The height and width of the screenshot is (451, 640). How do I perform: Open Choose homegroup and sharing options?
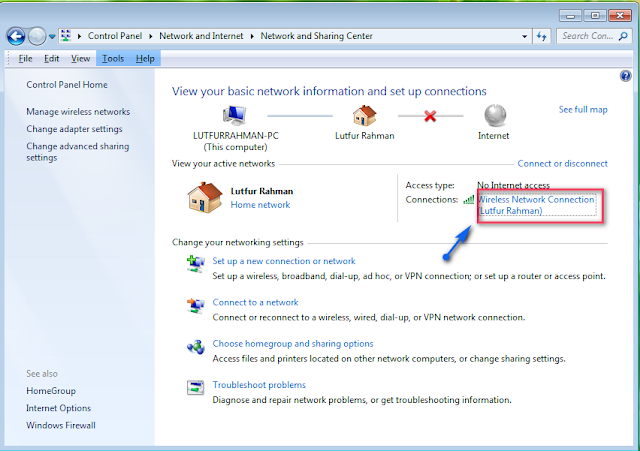[293, 344]
